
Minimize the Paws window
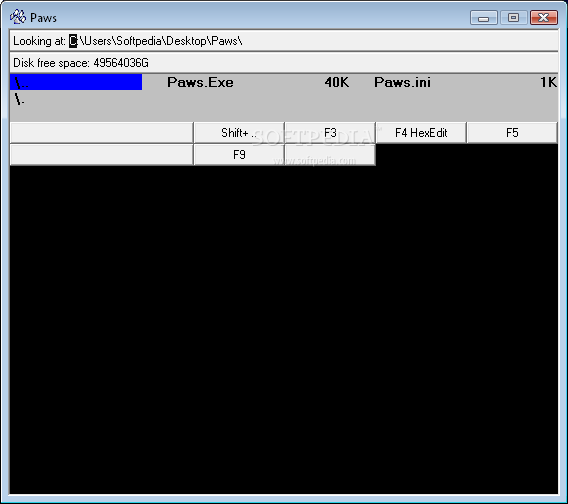click(x=484, y=17)
